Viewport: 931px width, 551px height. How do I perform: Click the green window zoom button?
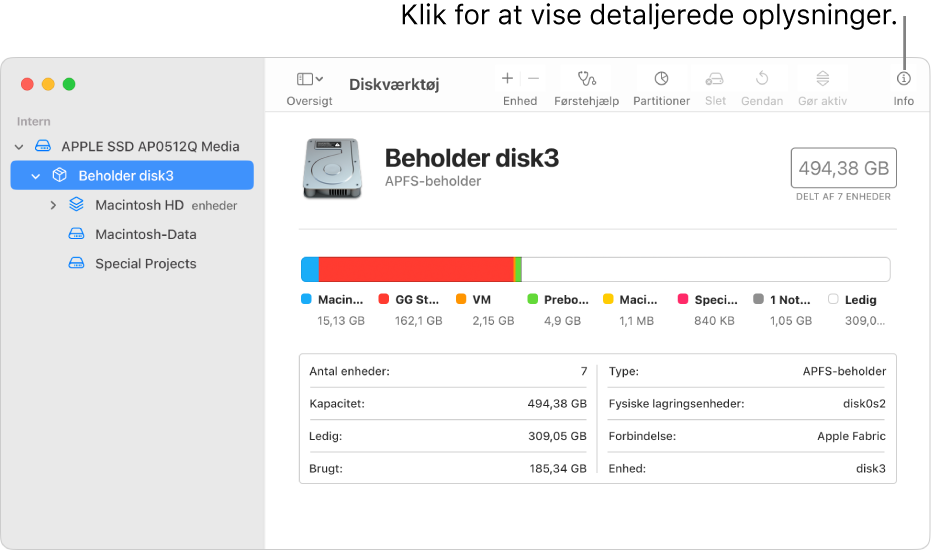(69, 85)
